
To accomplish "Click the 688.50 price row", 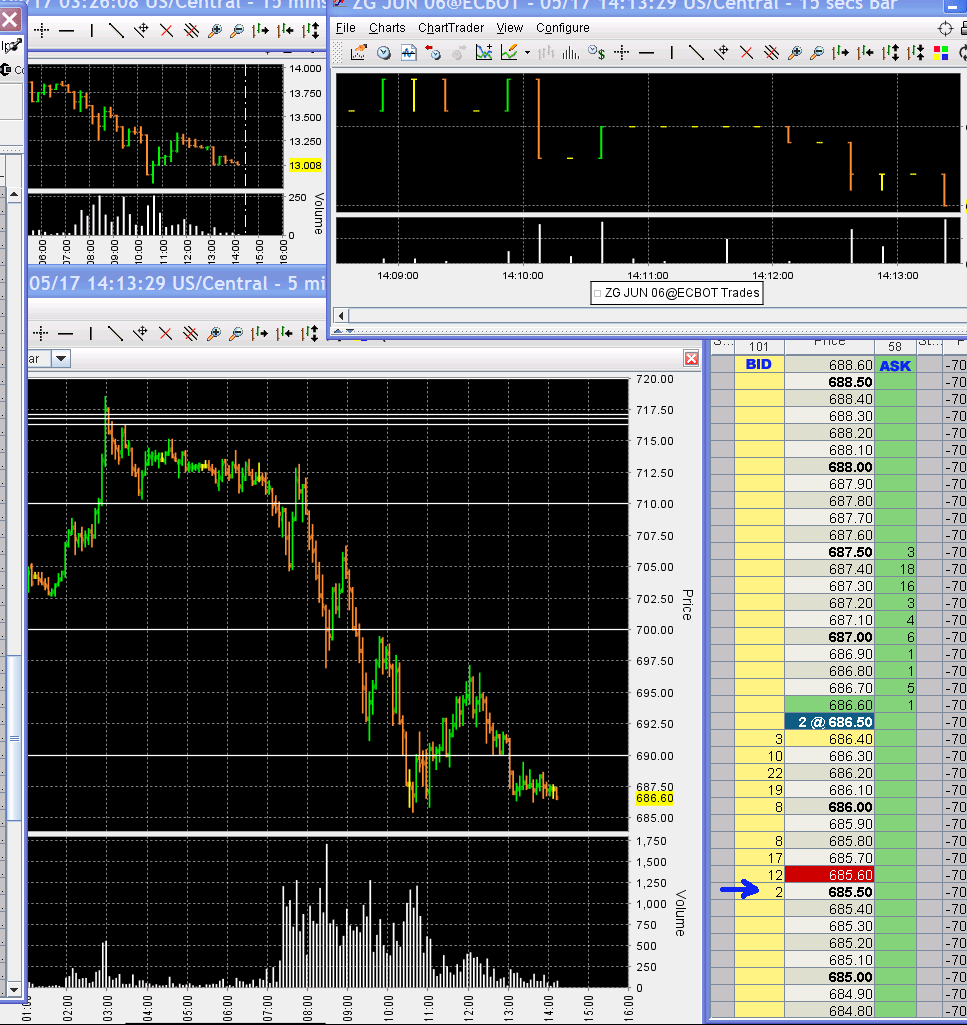I will [829, 382].
